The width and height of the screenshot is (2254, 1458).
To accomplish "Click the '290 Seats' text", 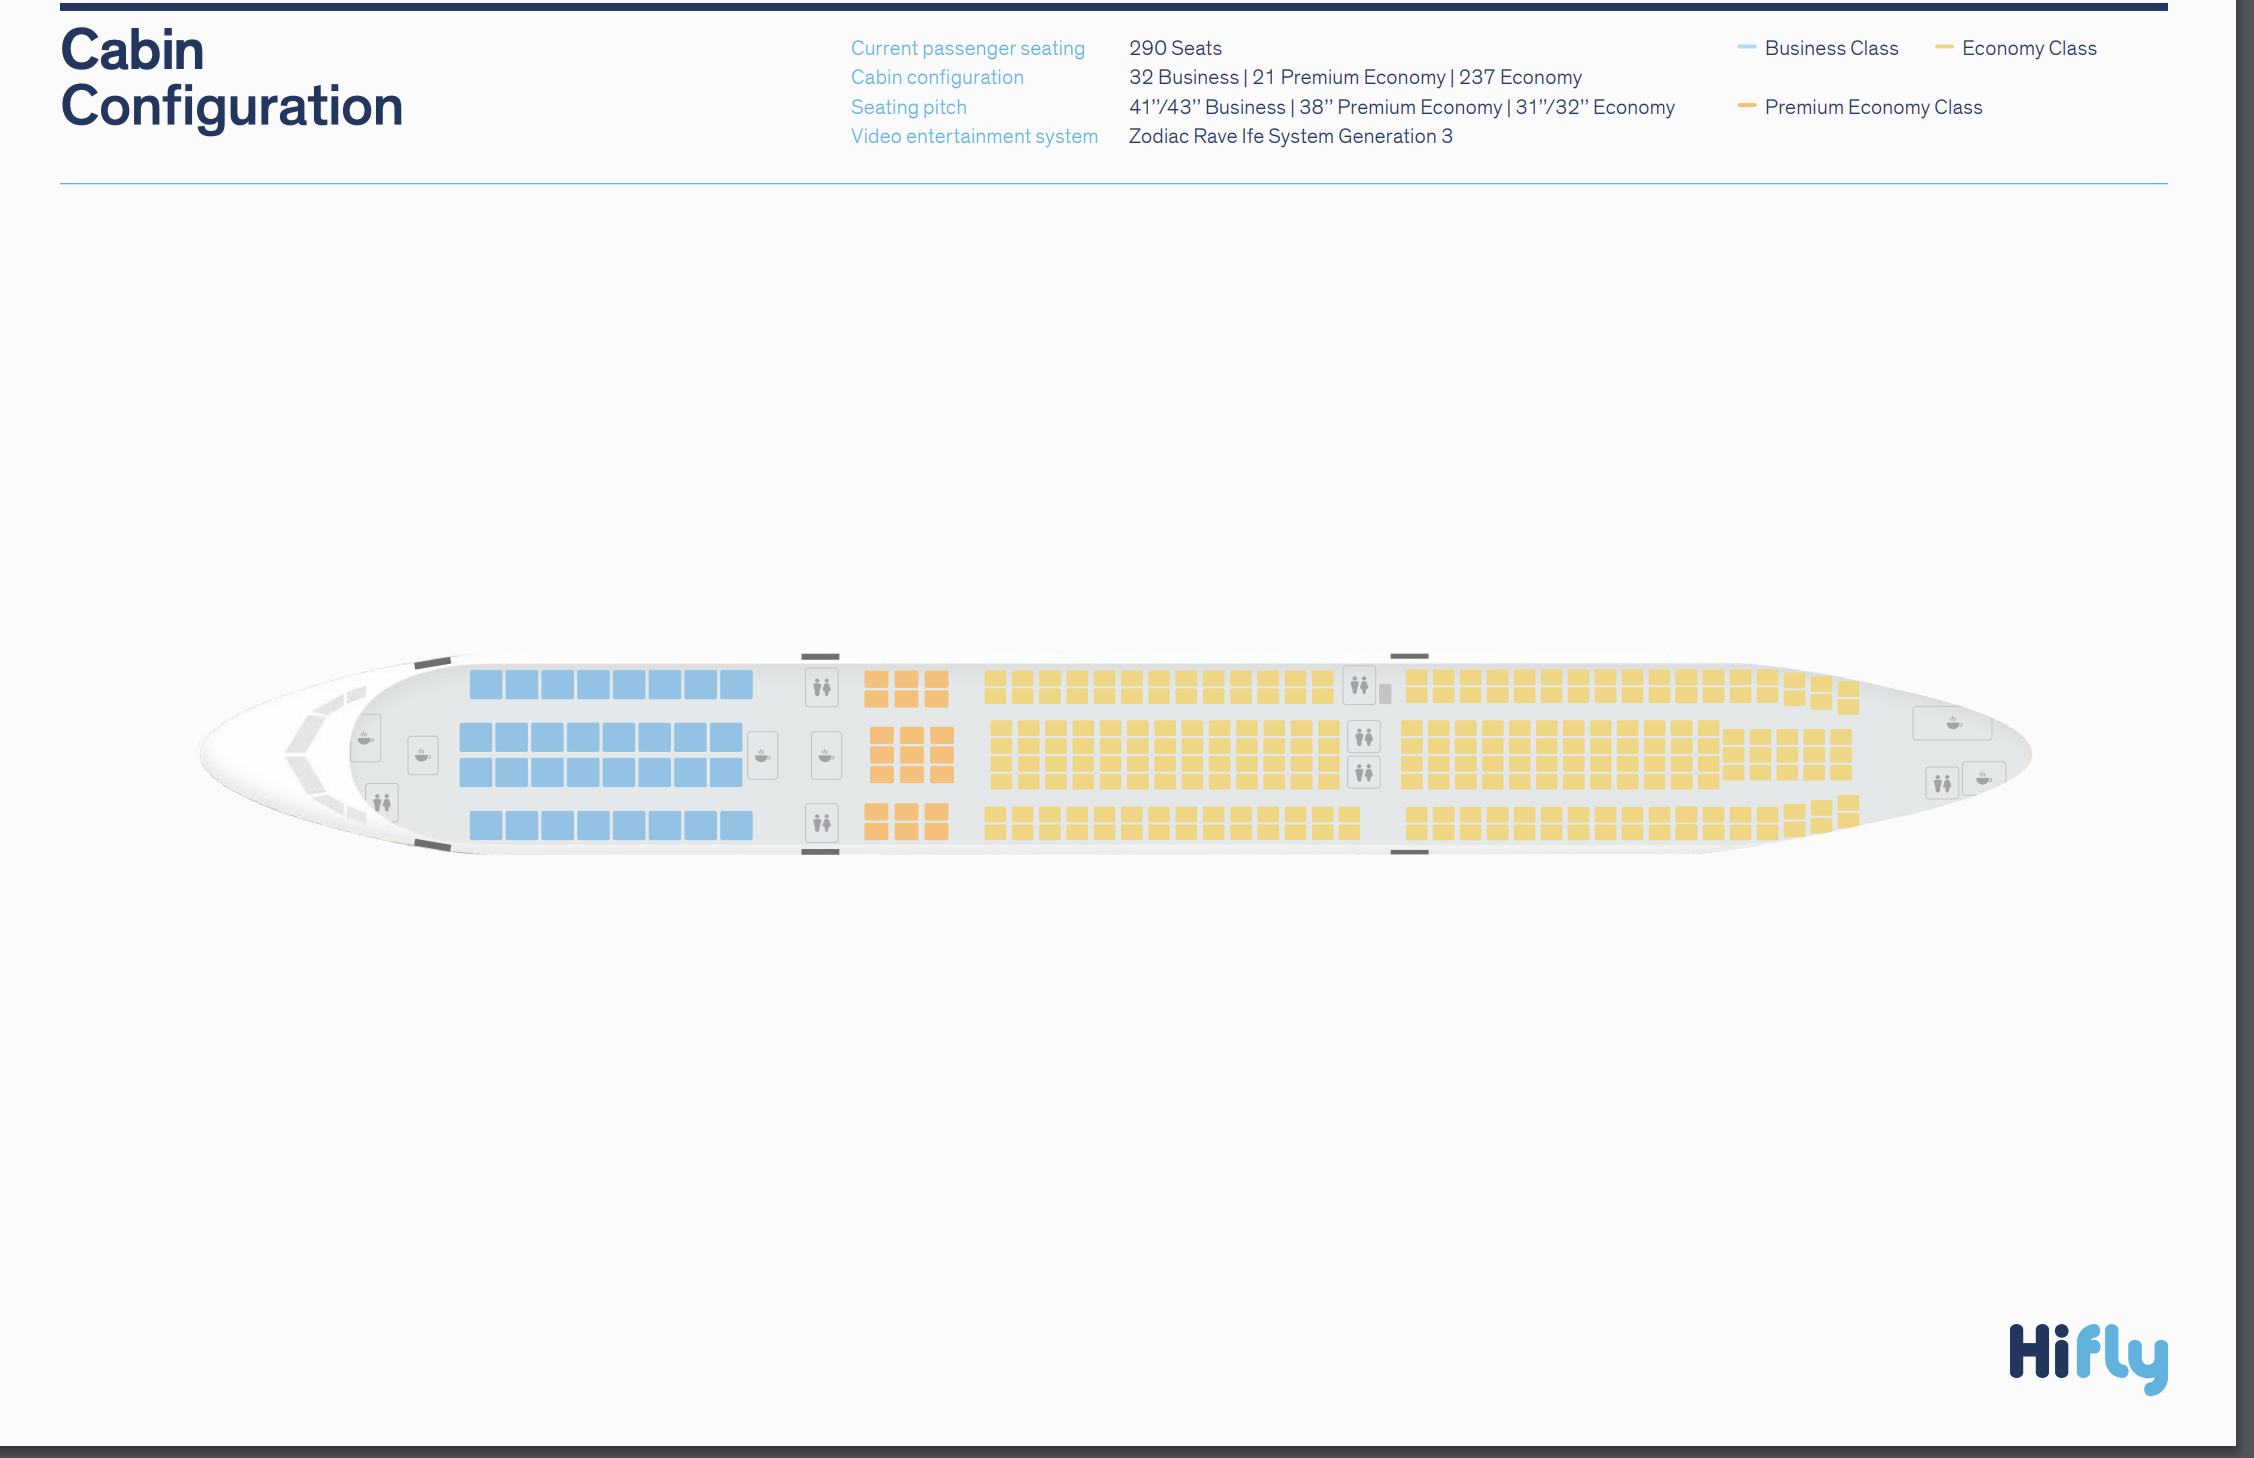I will (1175, 48).
